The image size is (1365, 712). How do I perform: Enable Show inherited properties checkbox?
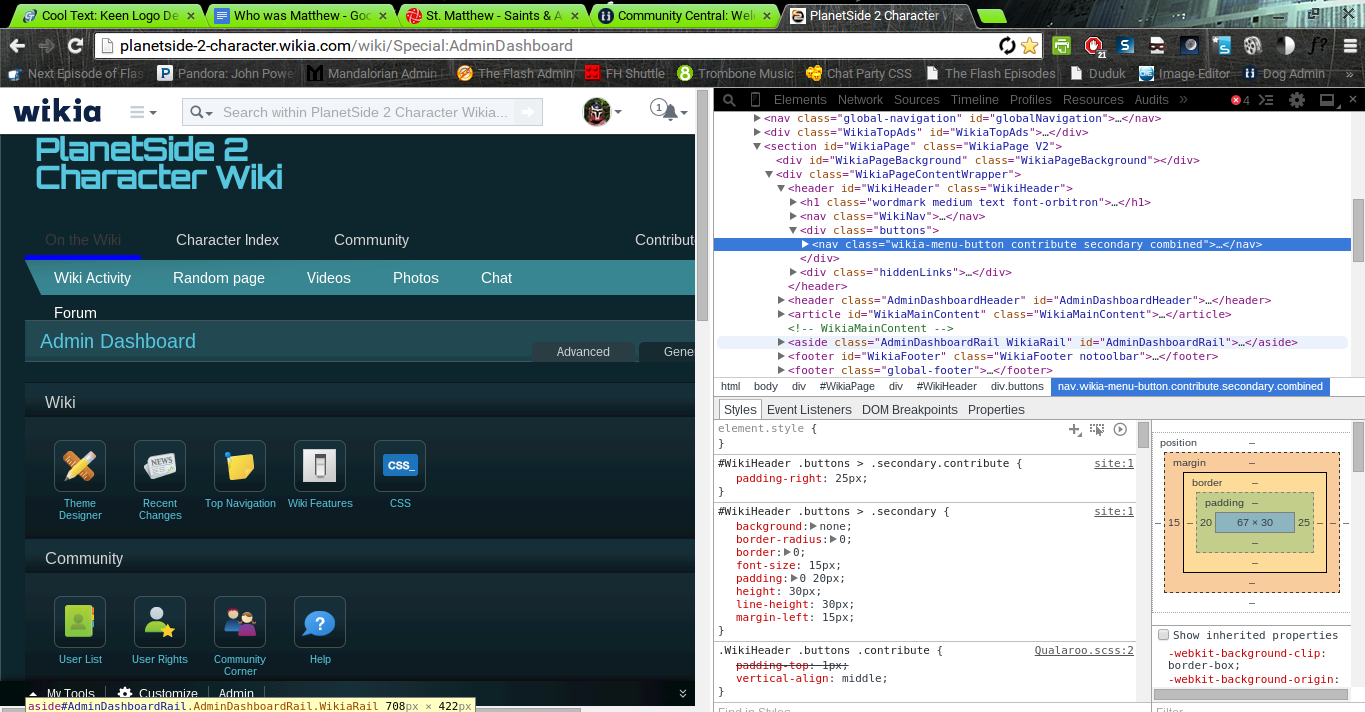[1163, 635]
